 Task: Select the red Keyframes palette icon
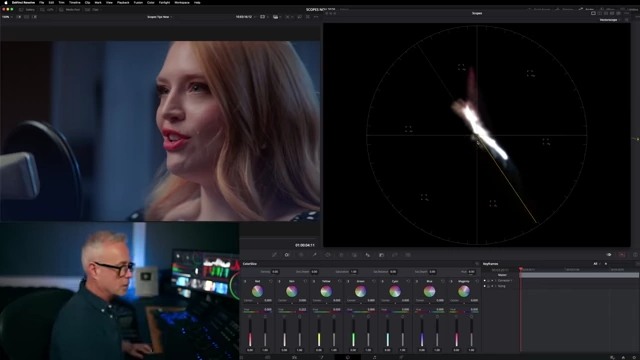(622, 255)
